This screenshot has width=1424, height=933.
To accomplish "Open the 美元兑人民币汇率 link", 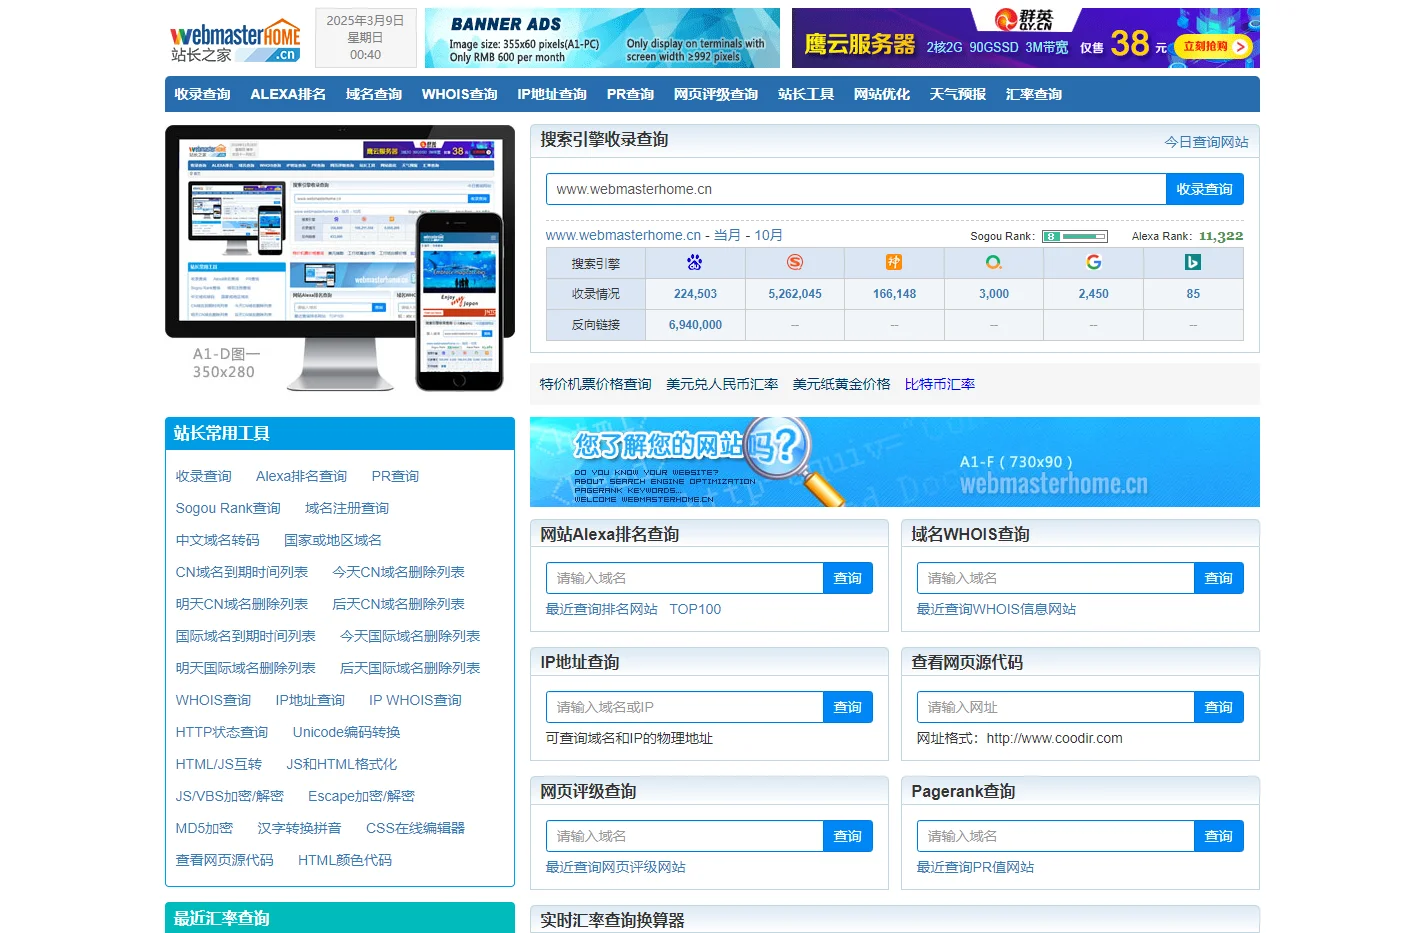I will (722, 384).
